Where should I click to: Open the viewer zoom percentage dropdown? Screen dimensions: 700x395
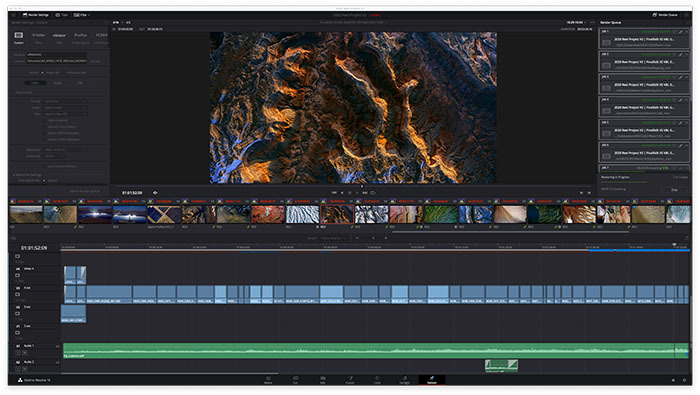pos(117,22)
